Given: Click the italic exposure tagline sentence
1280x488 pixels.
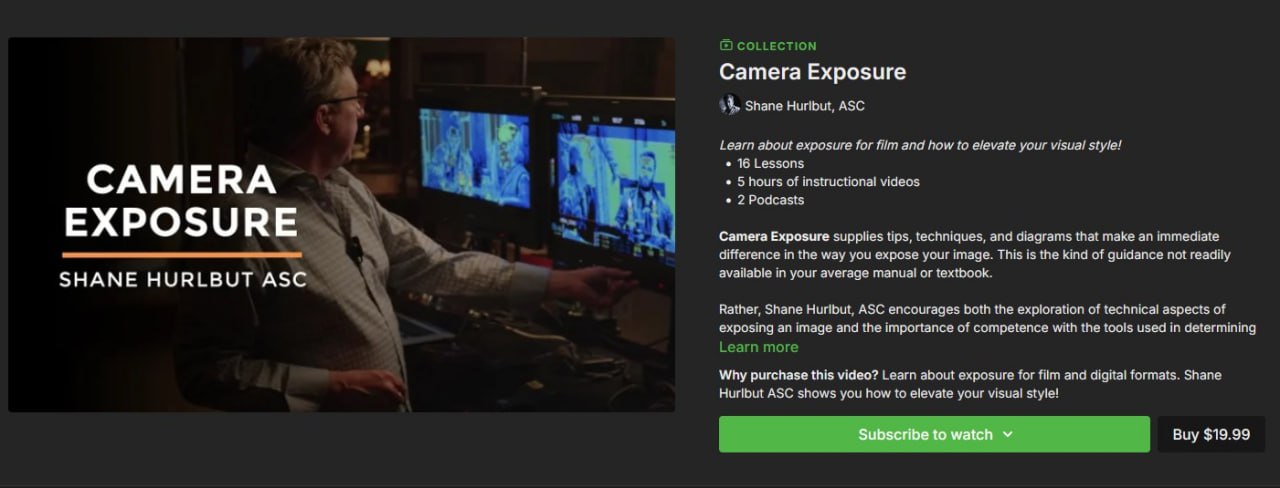Looking at the screenshot, I should tap(920, 145).
